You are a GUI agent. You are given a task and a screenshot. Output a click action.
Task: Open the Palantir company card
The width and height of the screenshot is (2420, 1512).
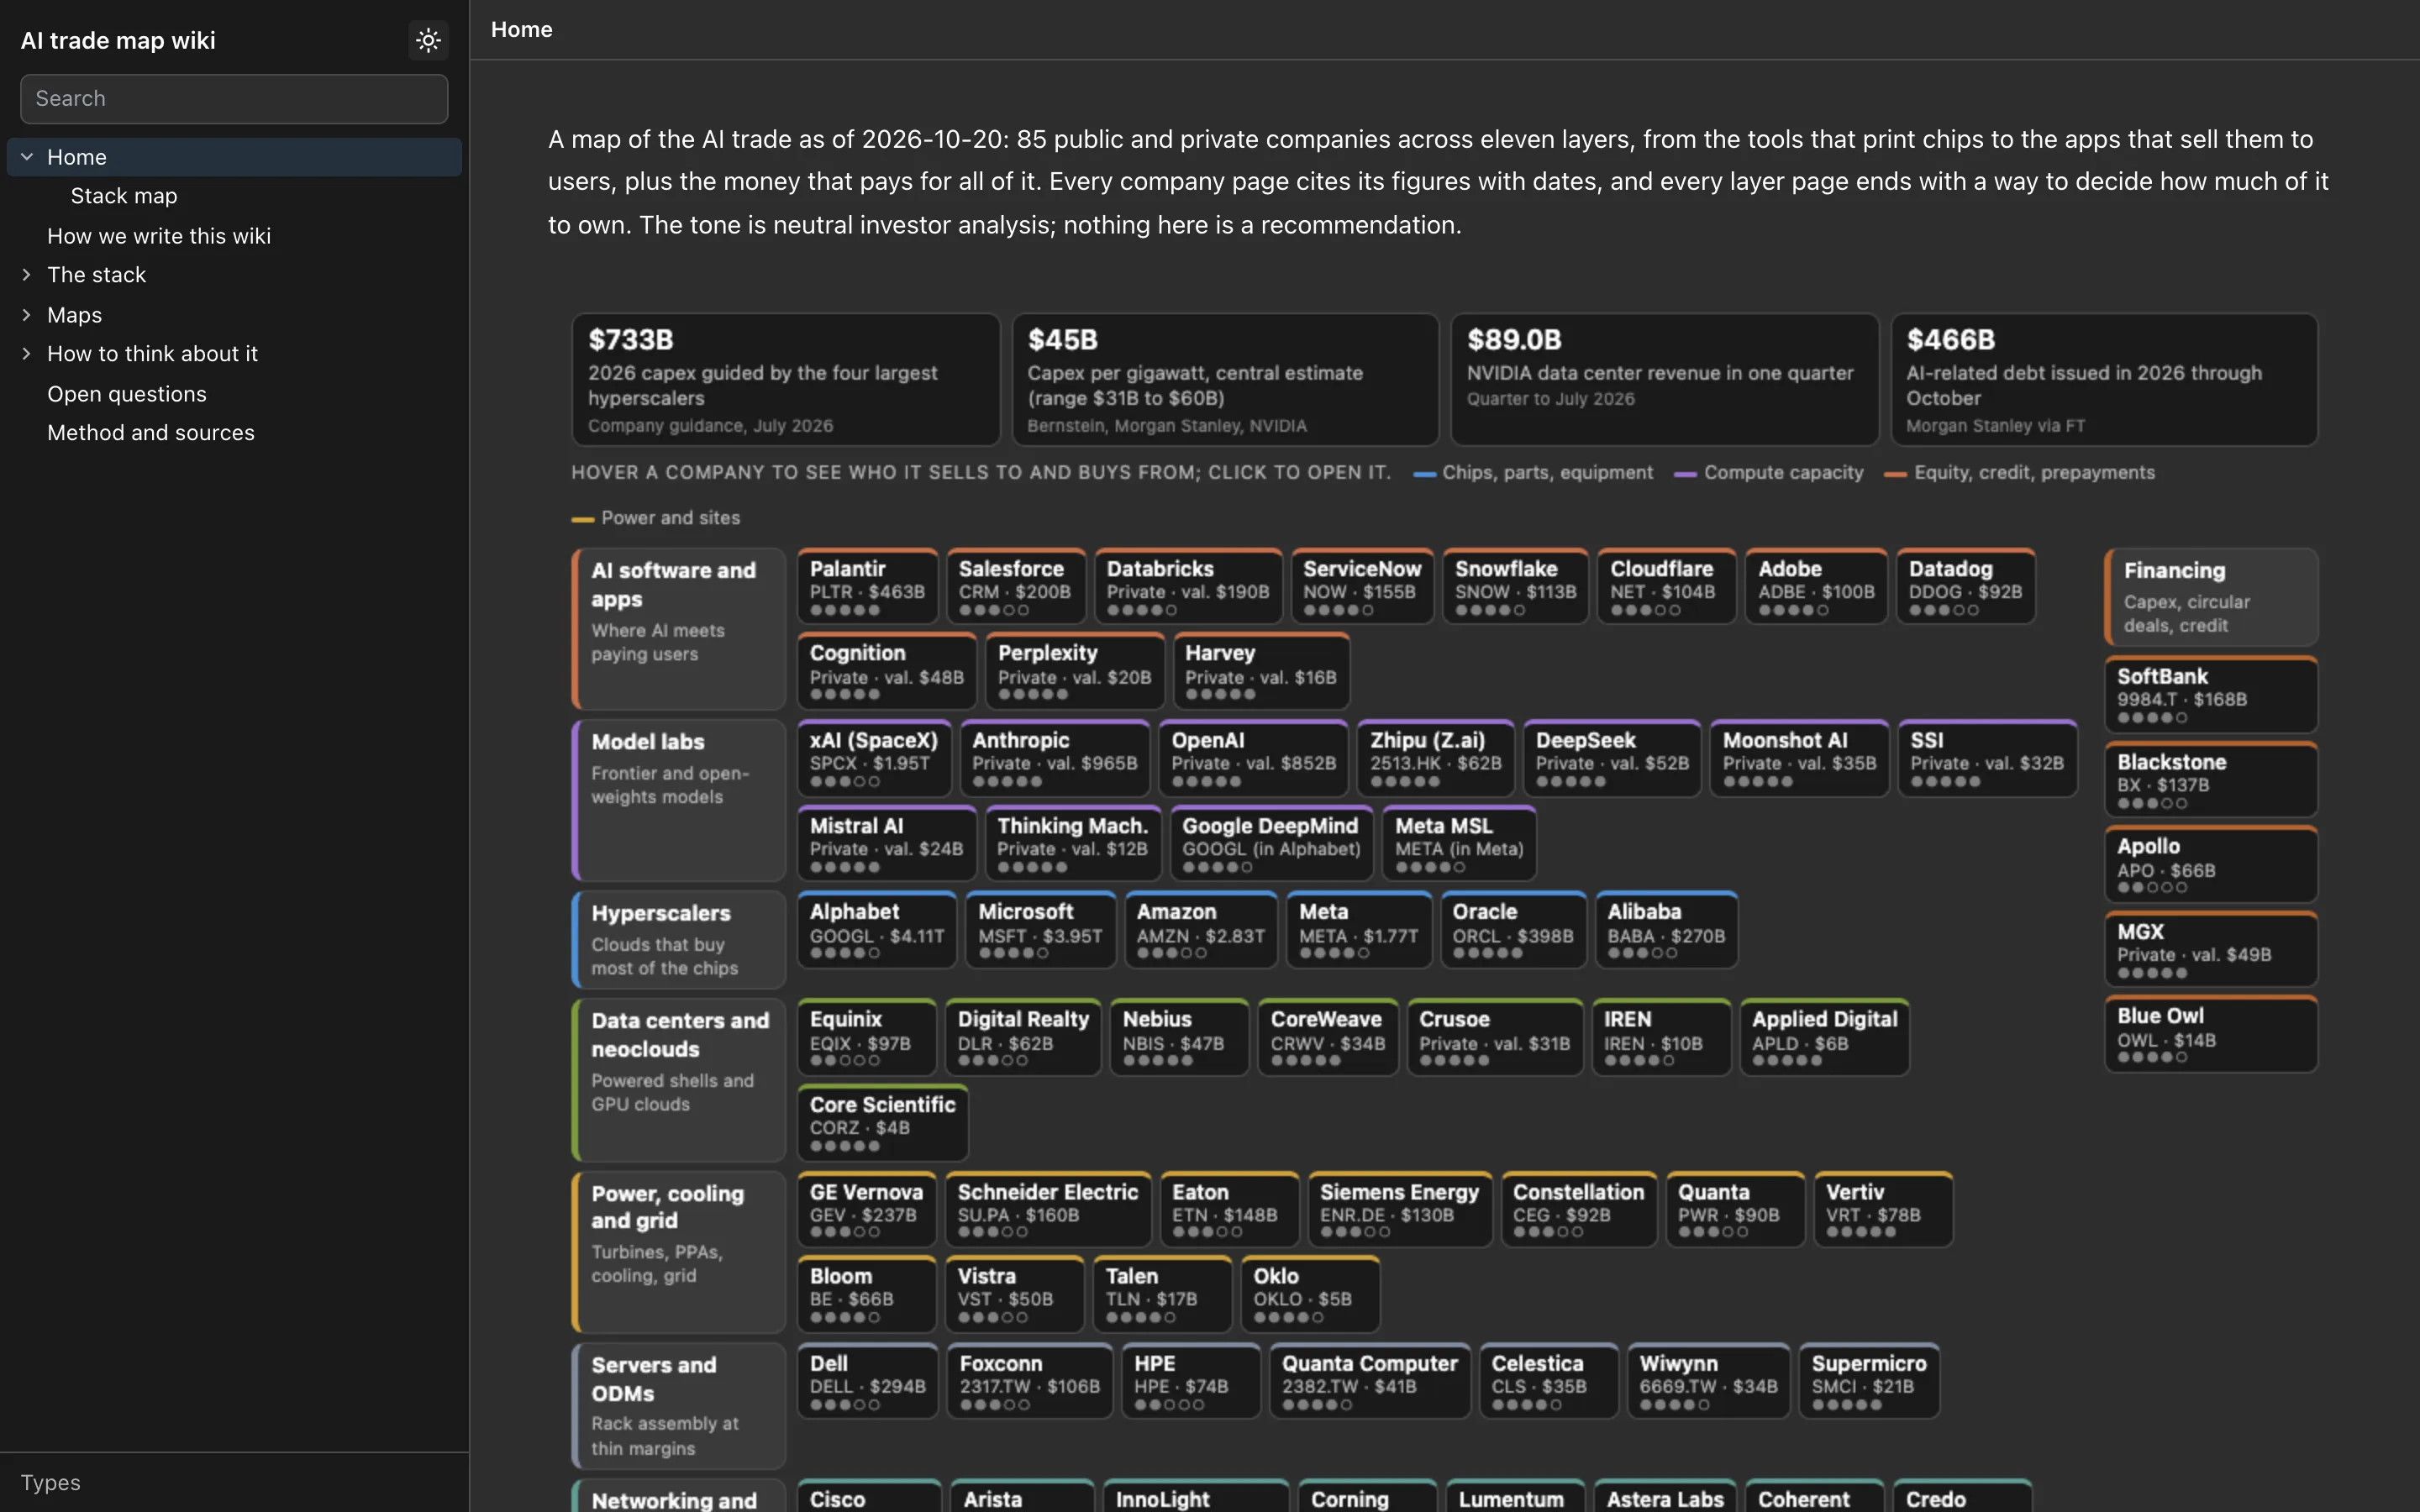coord(867,586)
